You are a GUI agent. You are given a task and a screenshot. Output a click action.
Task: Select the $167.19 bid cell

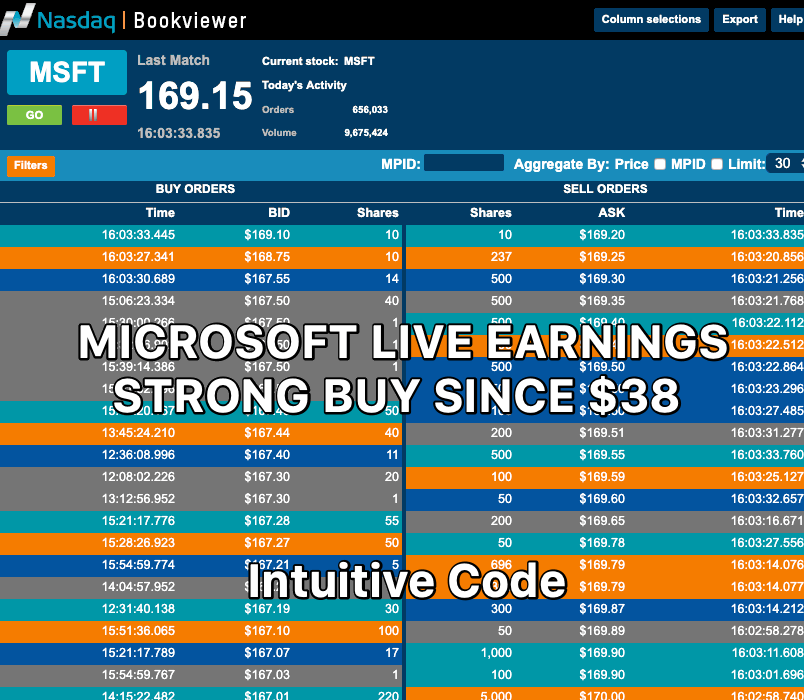click(x=267, y=609)
